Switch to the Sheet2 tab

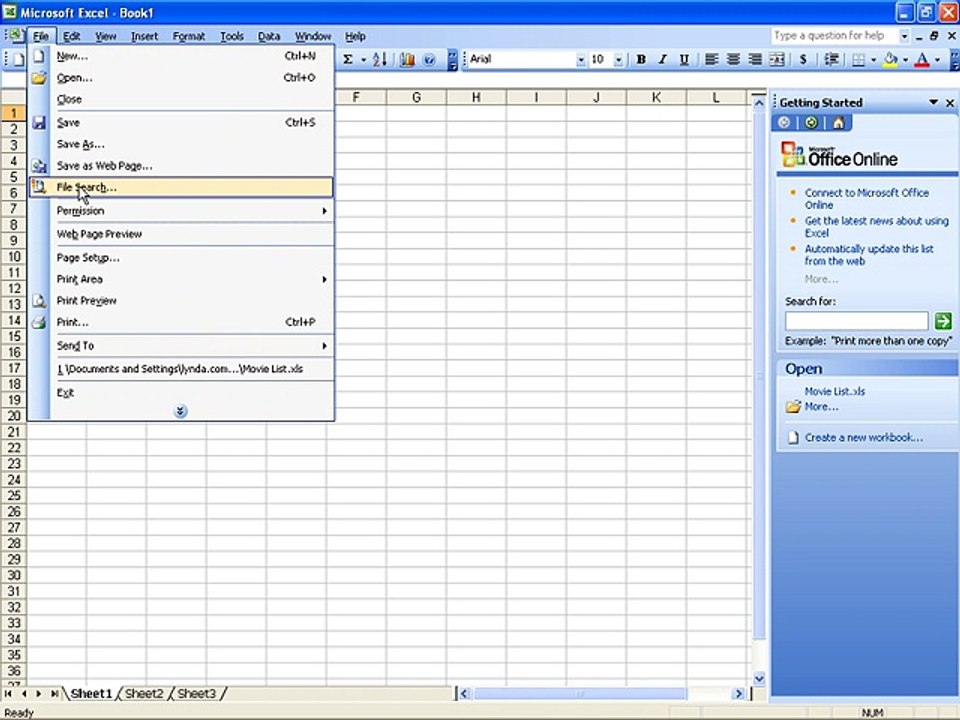pyautogui.click(x=144, y=694)
